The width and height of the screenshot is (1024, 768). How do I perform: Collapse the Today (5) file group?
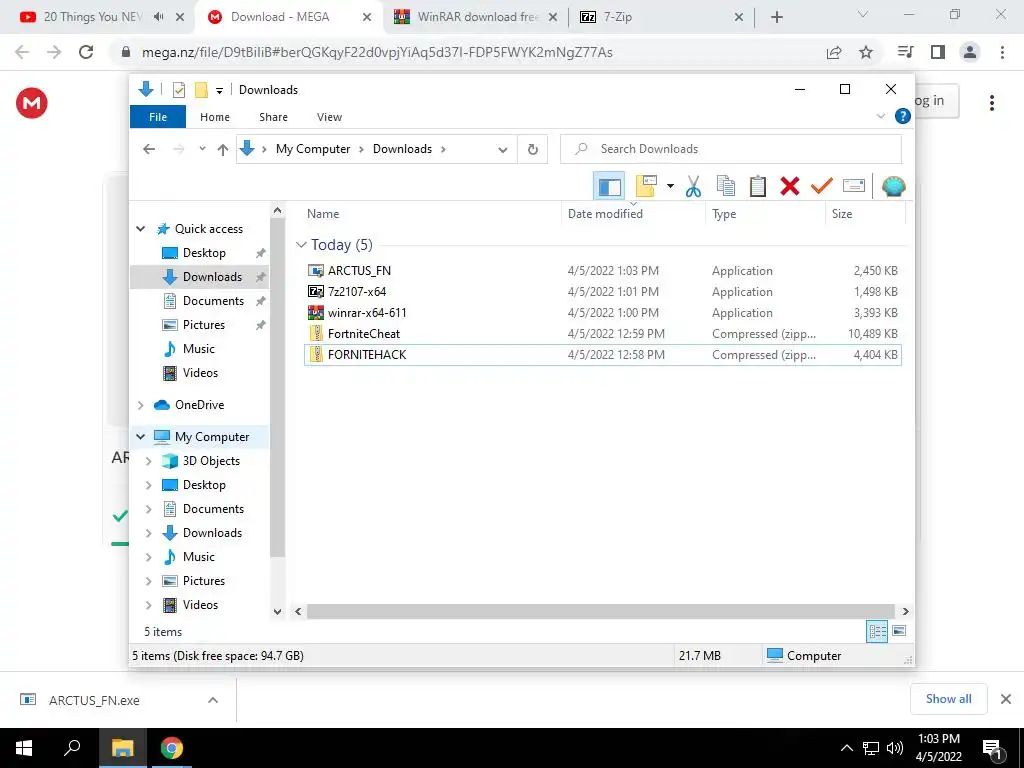(x=301, y=245)
